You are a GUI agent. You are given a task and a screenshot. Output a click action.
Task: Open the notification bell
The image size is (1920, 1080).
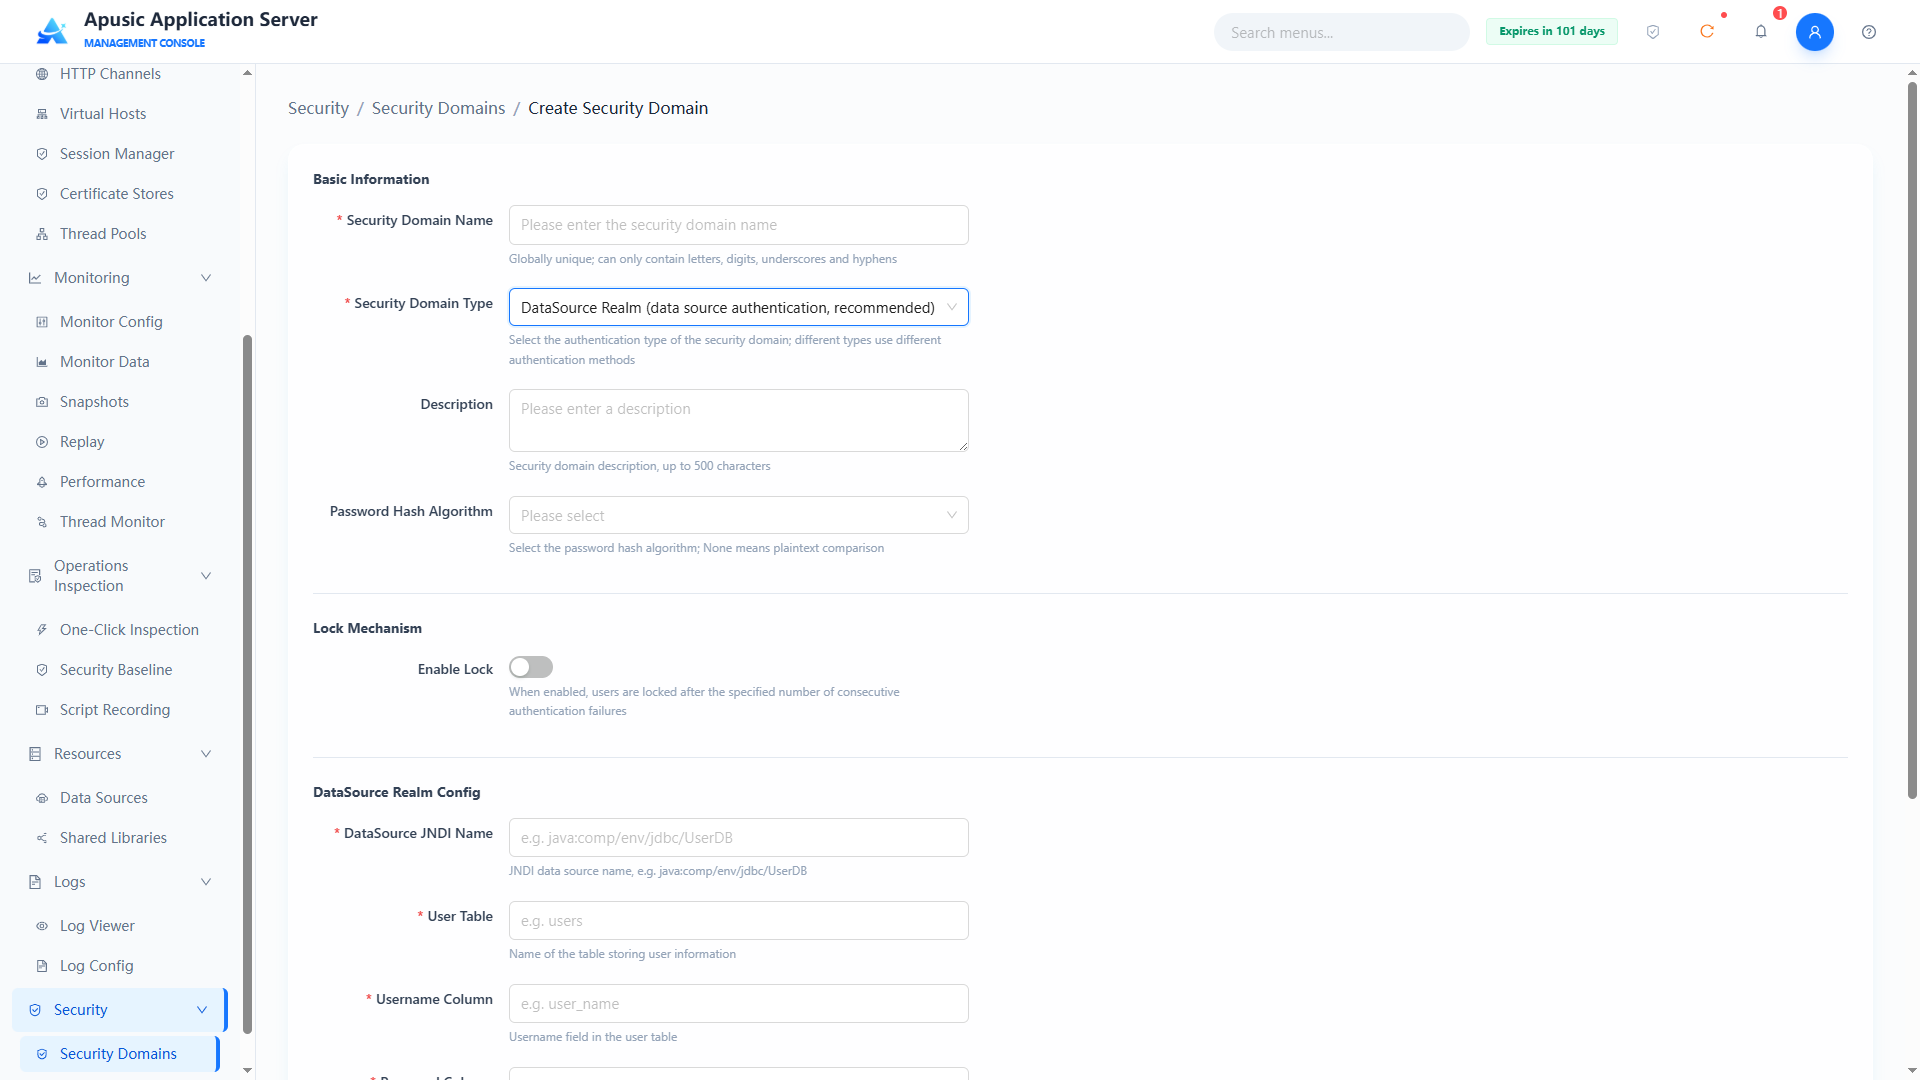(1761, 32)
